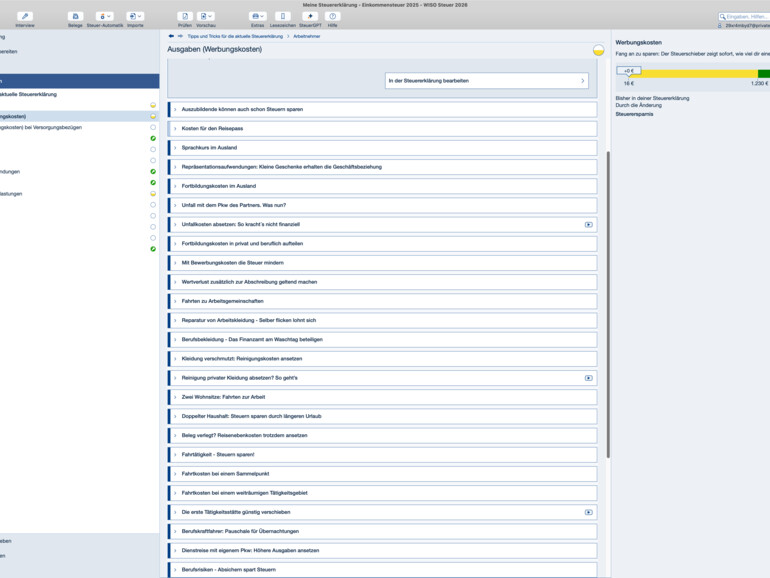
Task: Open the Berufsbekleidung tip about the Waschtag
Action: (383, 339)
